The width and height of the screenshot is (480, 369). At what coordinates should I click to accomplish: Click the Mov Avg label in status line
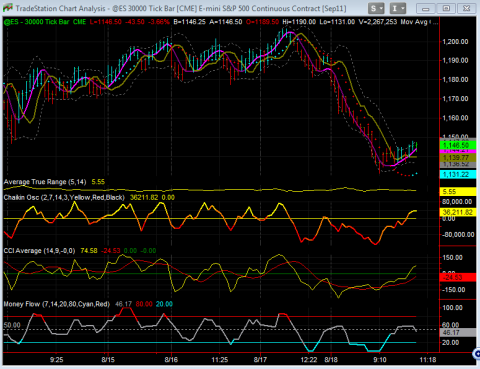point(414,22)
